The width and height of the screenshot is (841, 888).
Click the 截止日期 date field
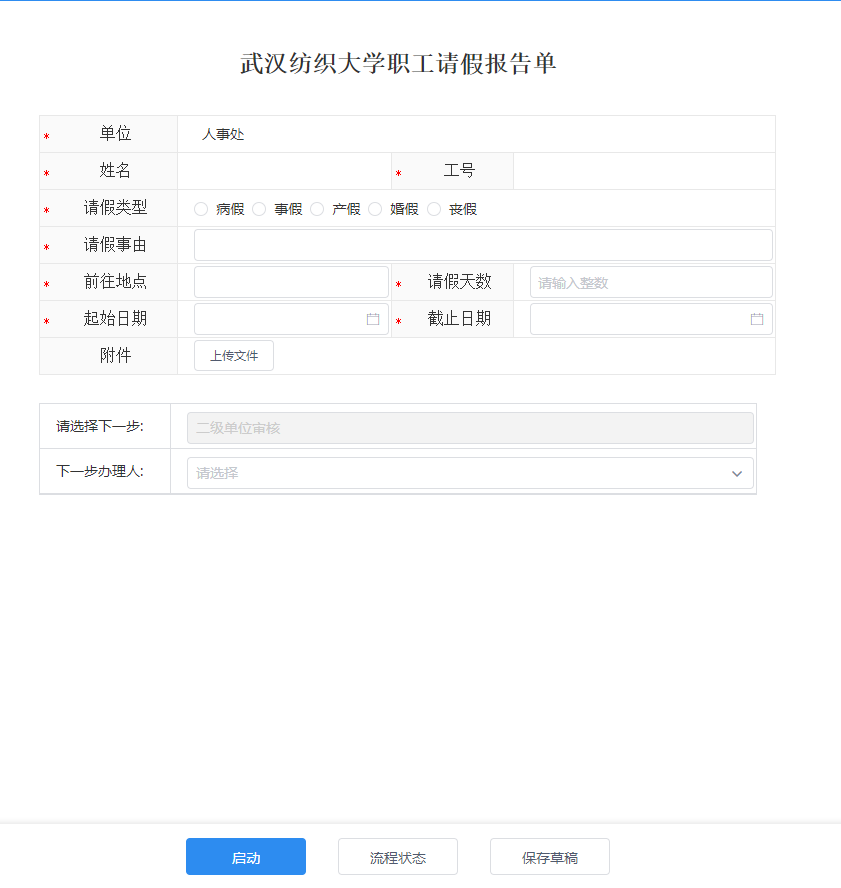651,319
